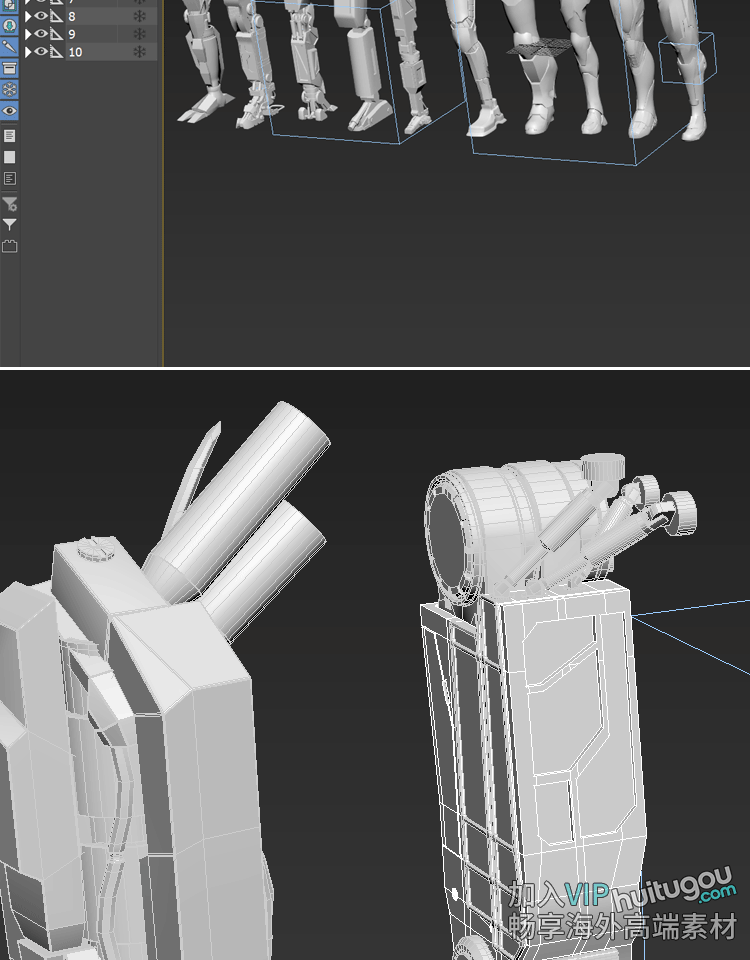
Task: Expand layer 8 in the scene explorer
Action: pyautogui.click(x=28, y=17)
